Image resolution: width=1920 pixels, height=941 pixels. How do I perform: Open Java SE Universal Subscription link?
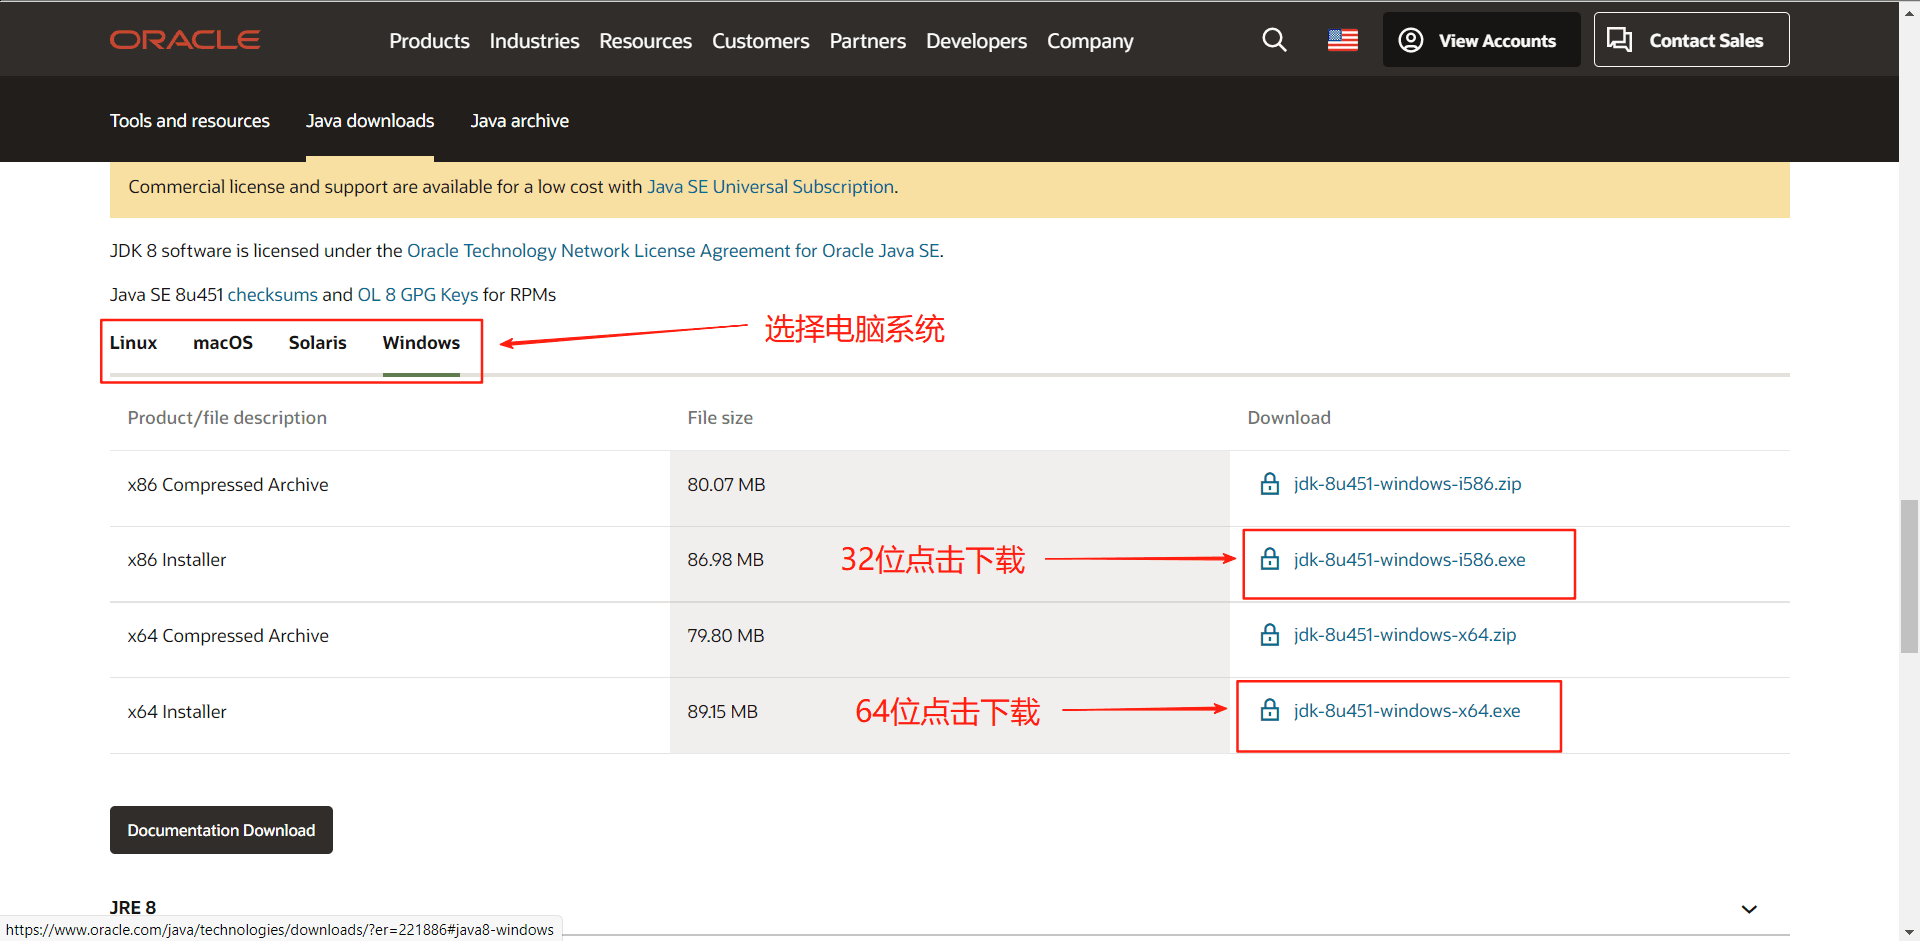[x=770, y=187]
